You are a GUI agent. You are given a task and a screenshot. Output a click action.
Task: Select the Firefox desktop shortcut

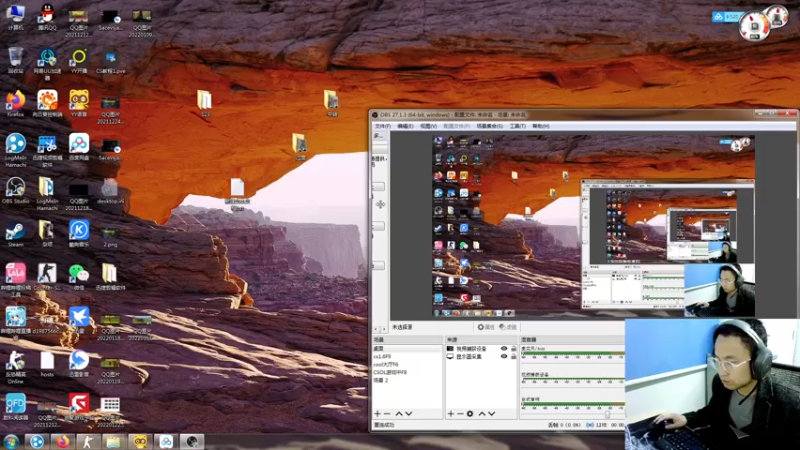[x=15, y=104]
